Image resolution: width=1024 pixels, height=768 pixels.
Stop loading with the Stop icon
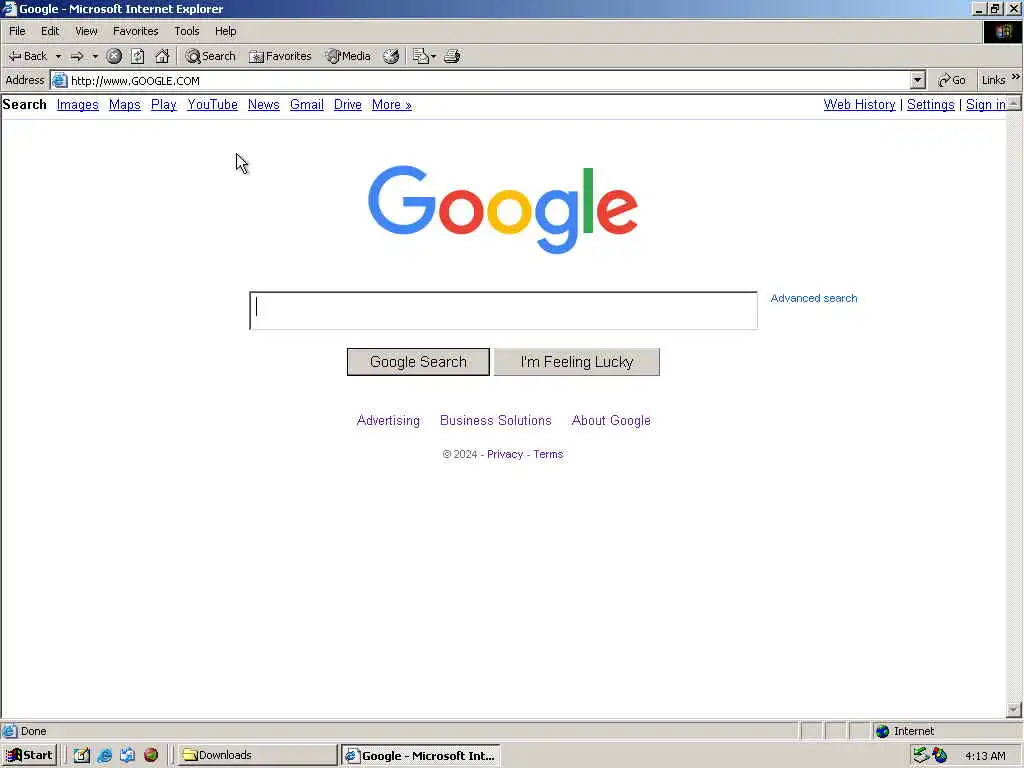(114, 56)
